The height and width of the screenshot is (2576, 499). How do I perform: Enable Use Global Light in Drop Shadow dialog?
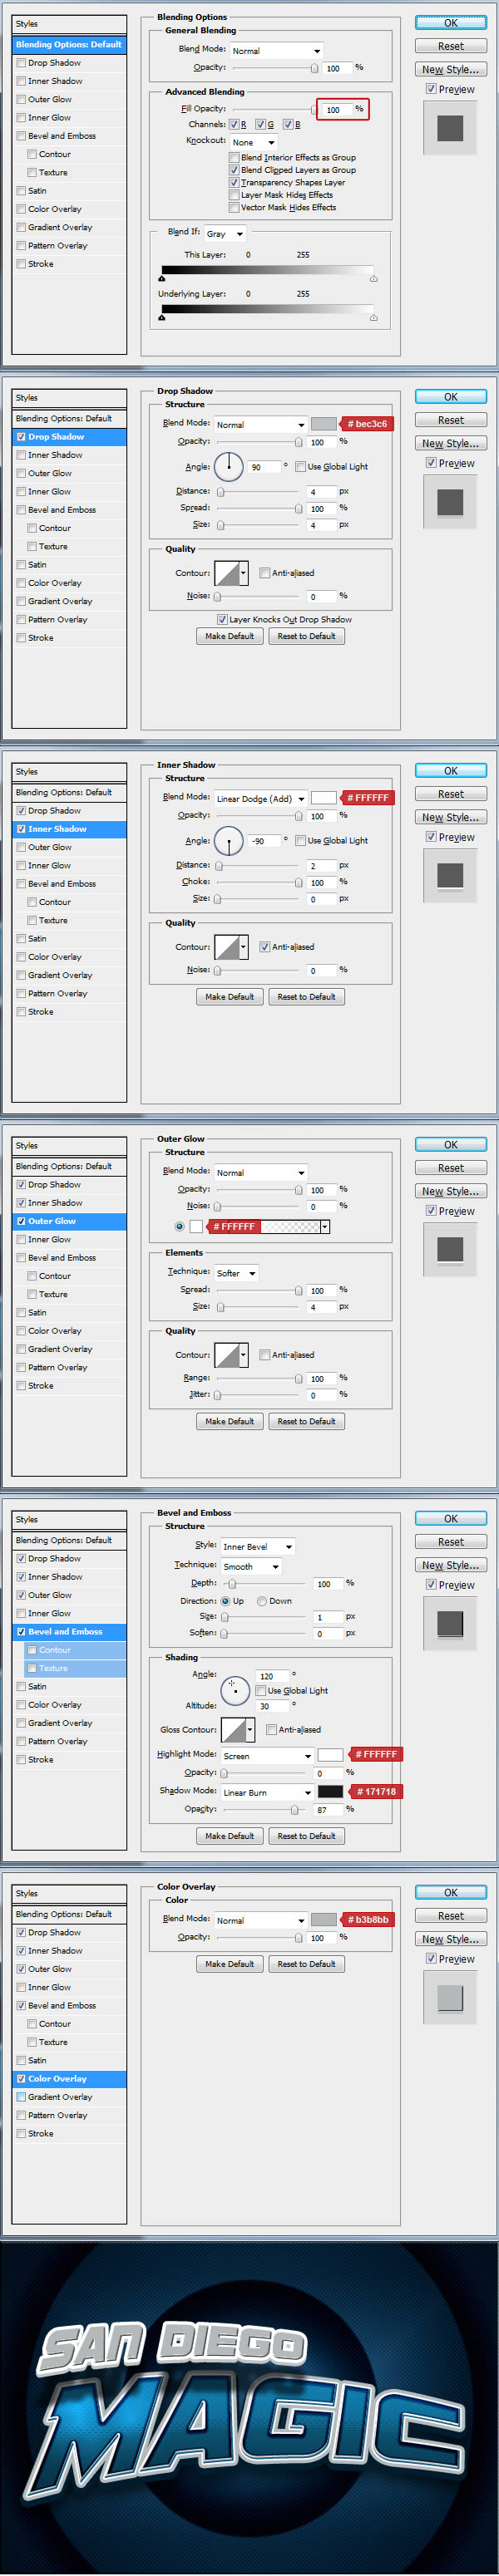[300, 466]
